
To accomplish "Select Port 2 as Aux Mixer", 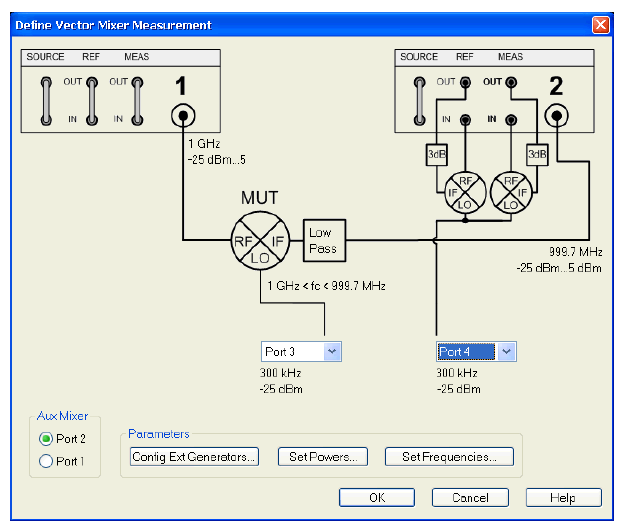I will click(x=46, y=438).
